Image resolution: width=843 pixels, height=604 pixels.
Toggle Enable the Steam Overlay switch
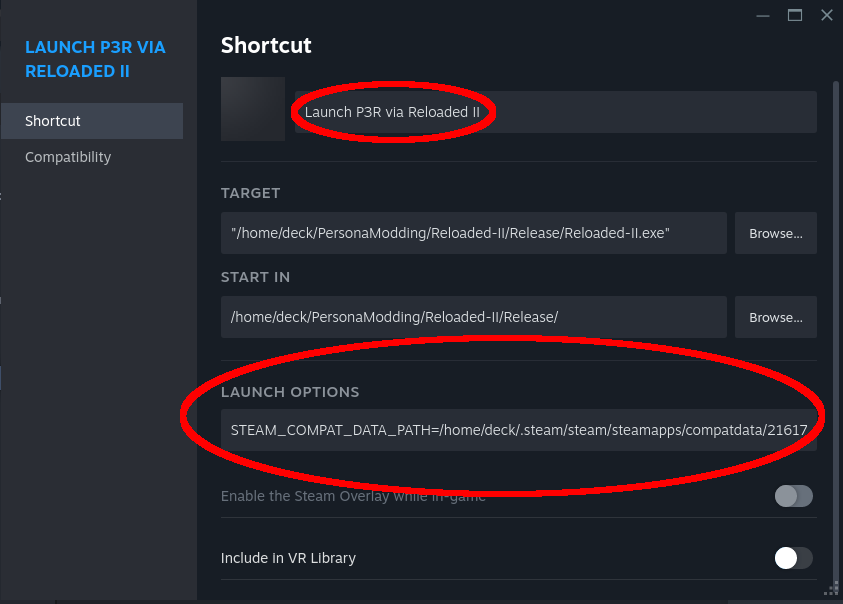coord(794,496)
